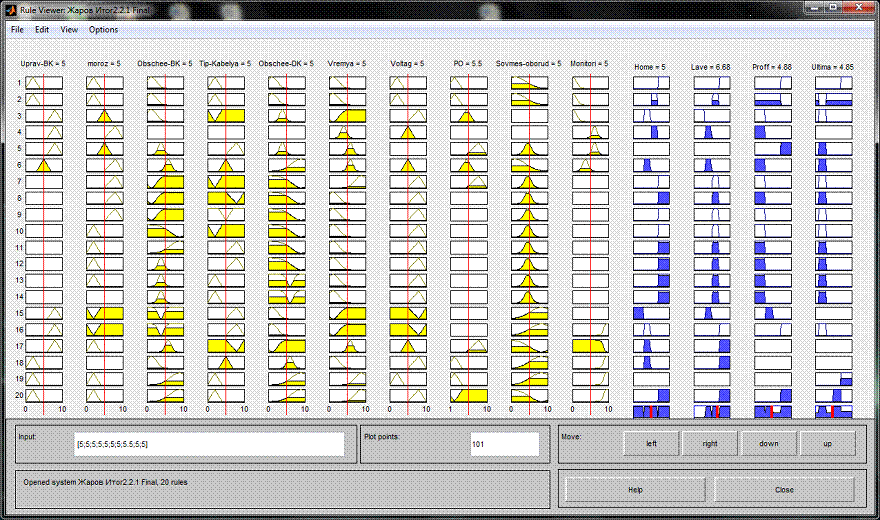Click the aggregated Home output plot at bottom
Screen dimensions: 880x520
coord(651,412)
